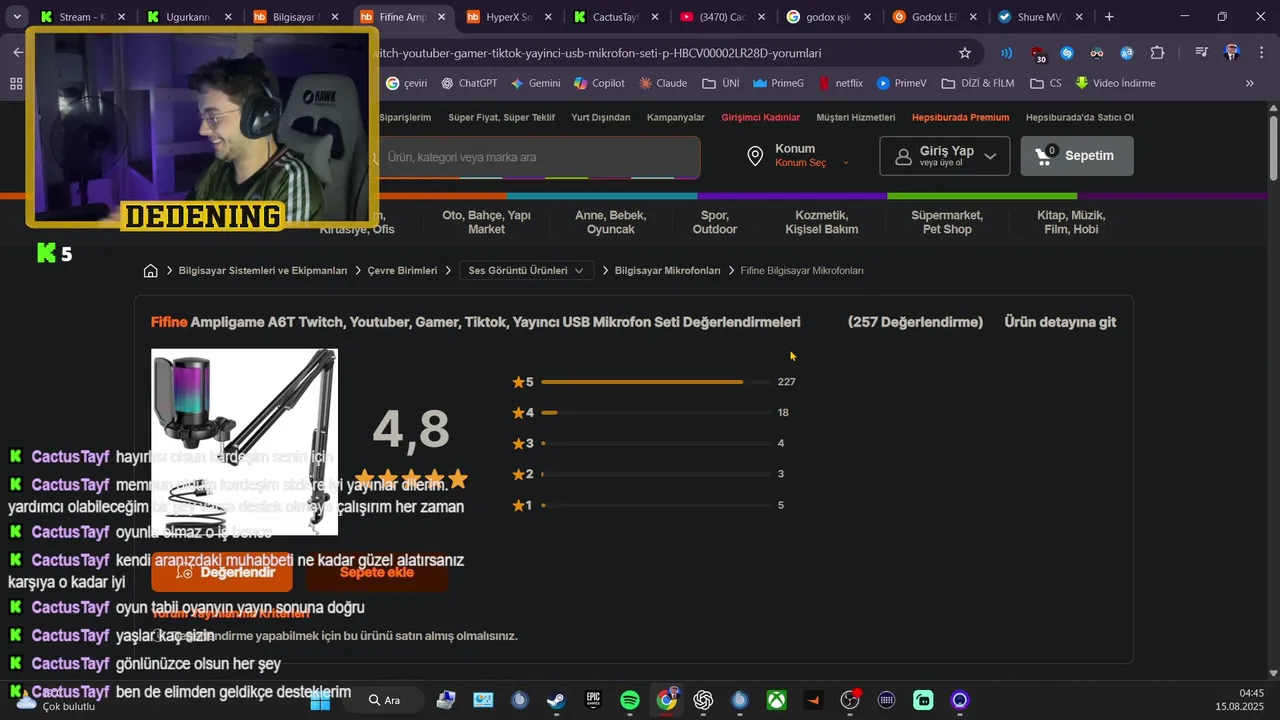This screenshot has height=720, width=1280.
Task: Open the CS bookmark folder
Action: 1046,83
